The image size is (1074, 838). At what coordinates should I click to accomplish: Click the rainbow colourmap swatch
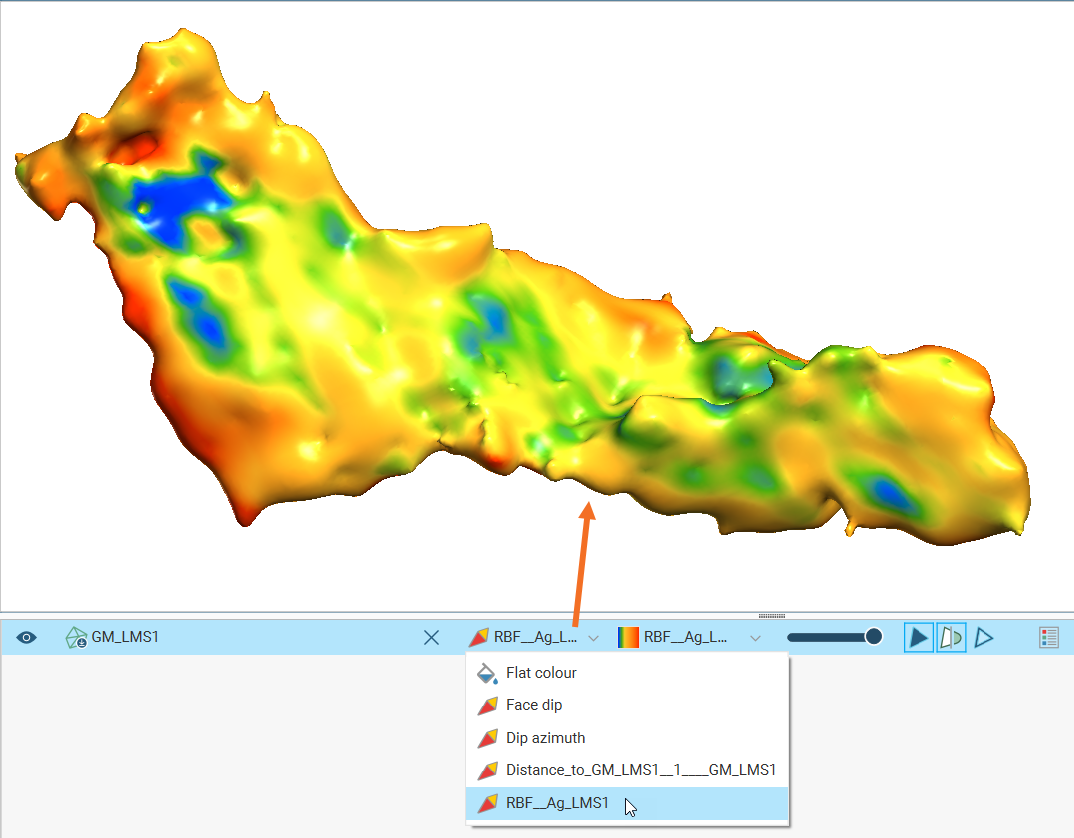click(629, 637)
